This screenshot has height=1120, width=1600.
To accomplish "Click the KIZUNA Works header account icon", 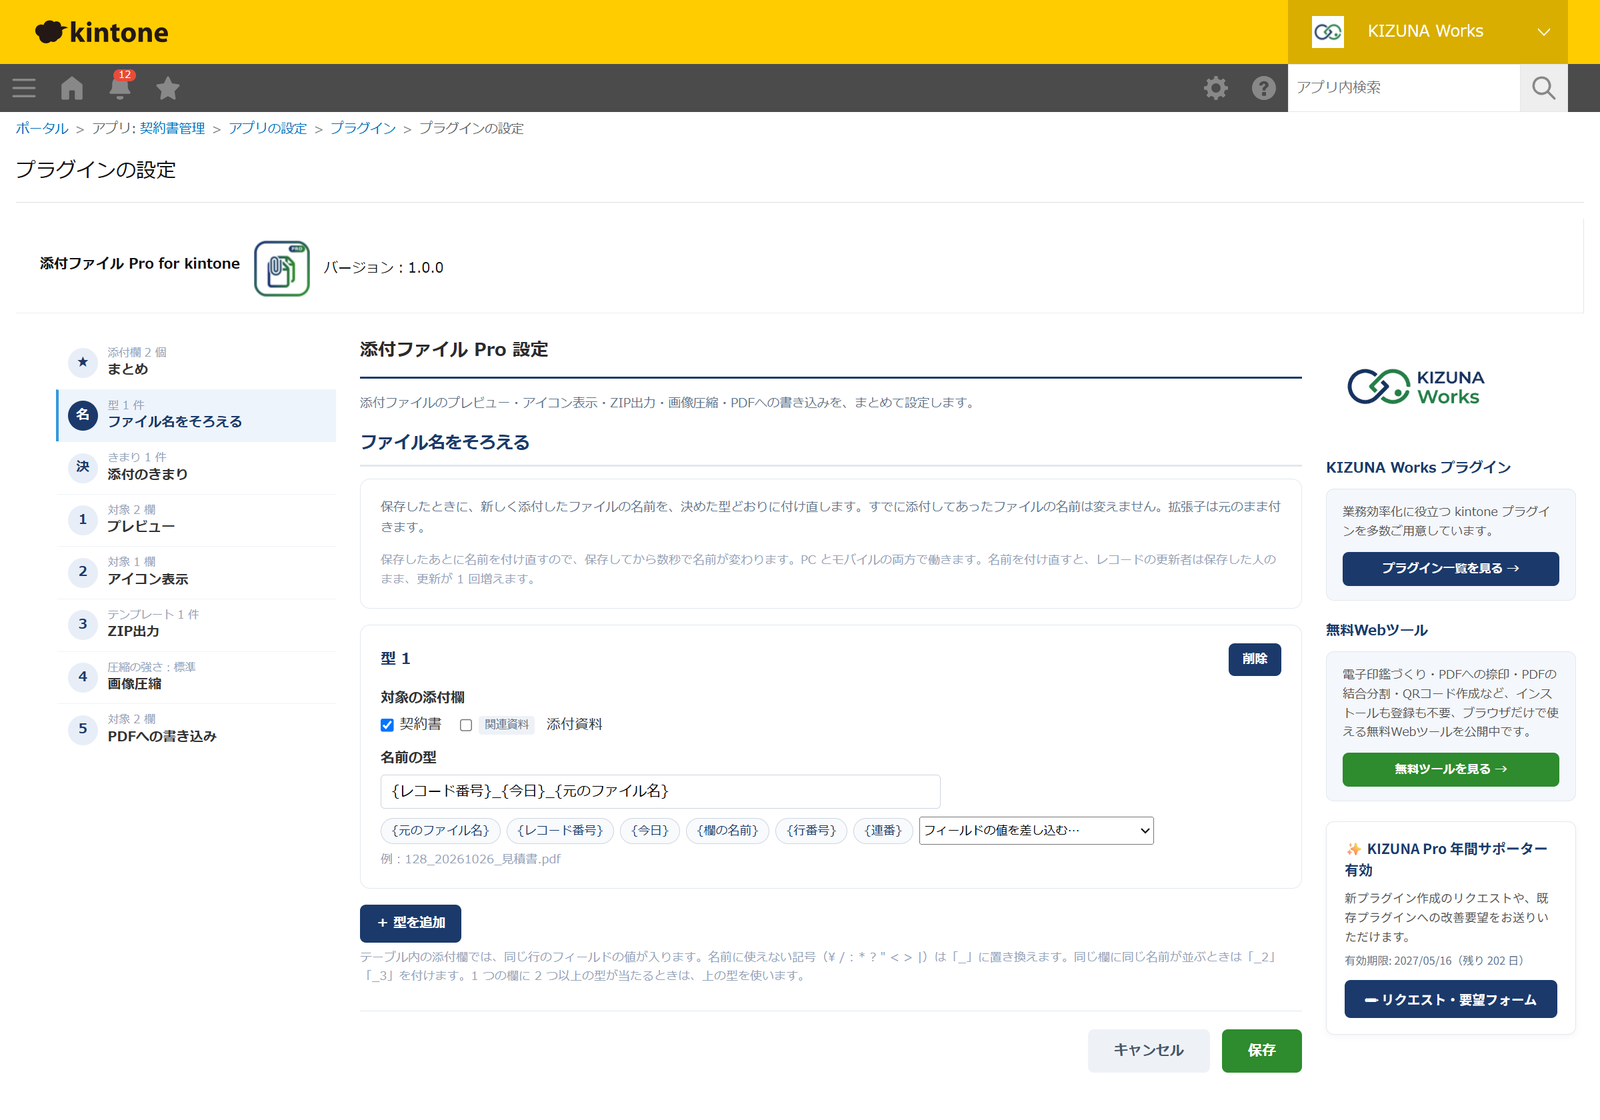I will click(1328, 32).
